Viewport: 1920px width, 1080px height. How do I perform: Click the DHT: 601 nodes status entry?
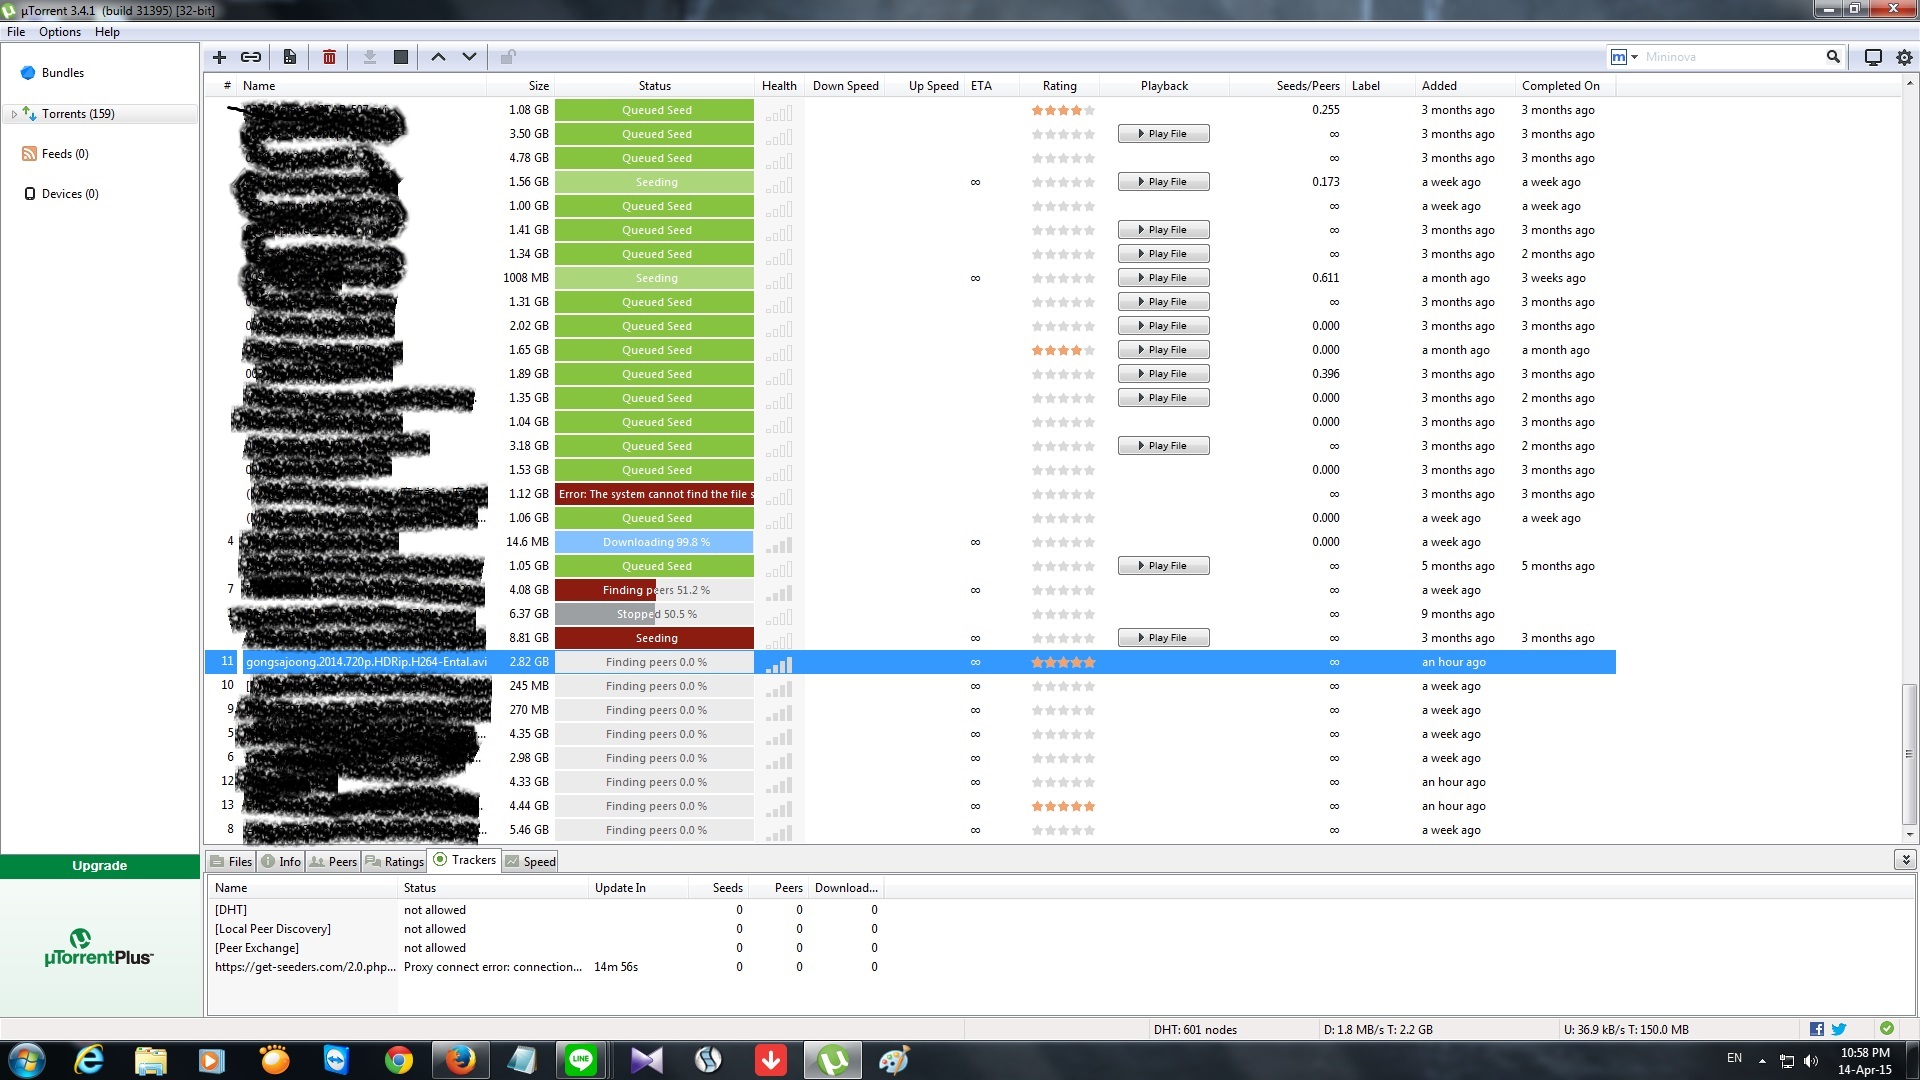1195,1030
